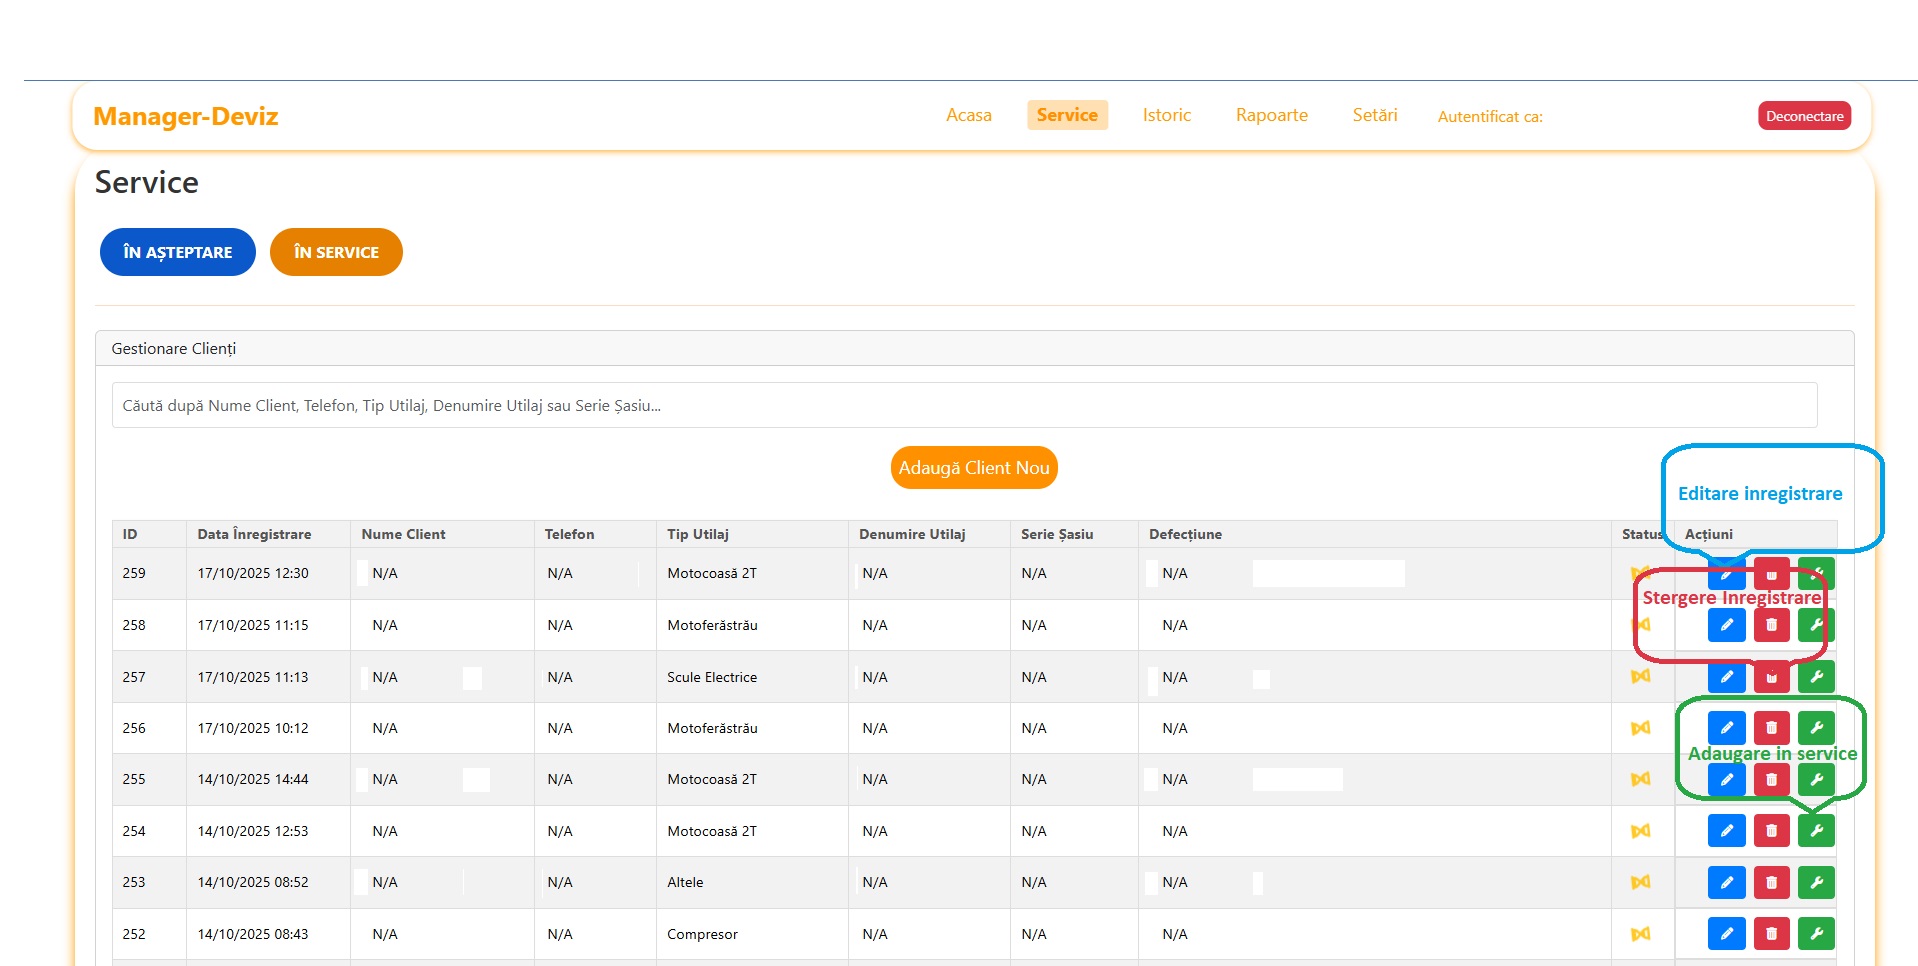Switch to the Rapoarte tab
This screenshot has width=1918, height=966.
click(1271, 115)
